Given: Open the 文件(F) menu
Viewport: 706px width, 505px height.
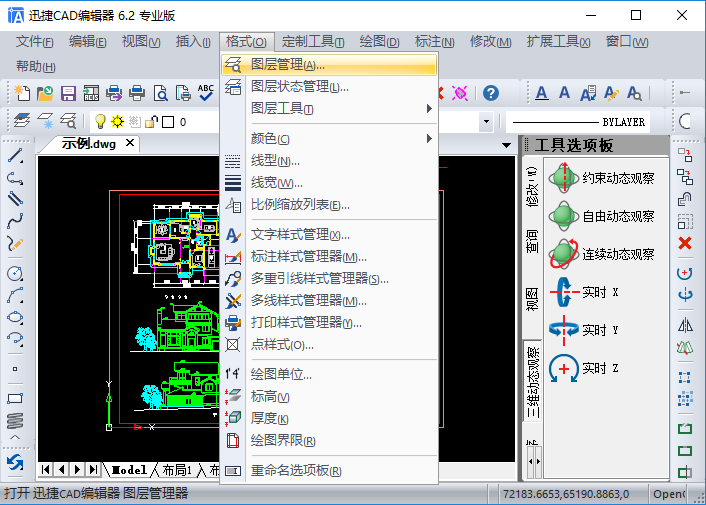Looking at the screenshot, I should (x=35, y=42).
